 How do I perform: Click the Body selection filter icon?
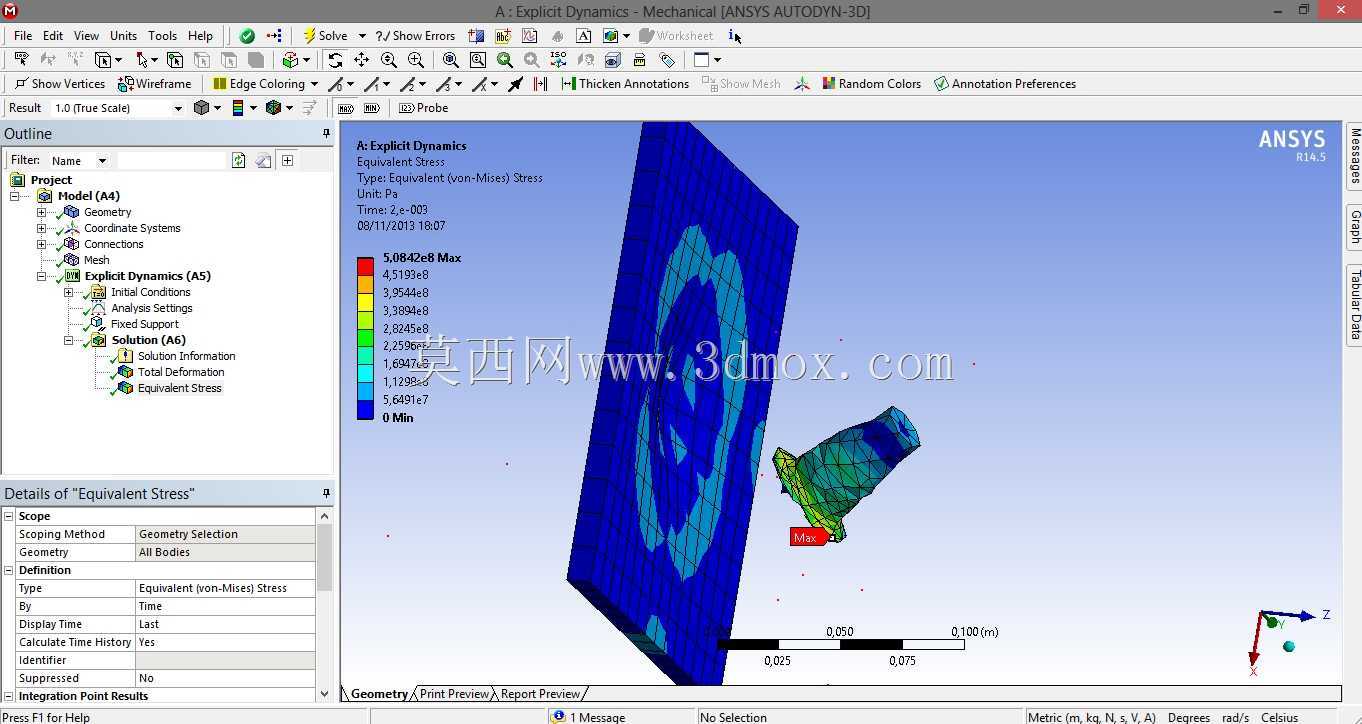pyautogui.click(x=255, y=60)
